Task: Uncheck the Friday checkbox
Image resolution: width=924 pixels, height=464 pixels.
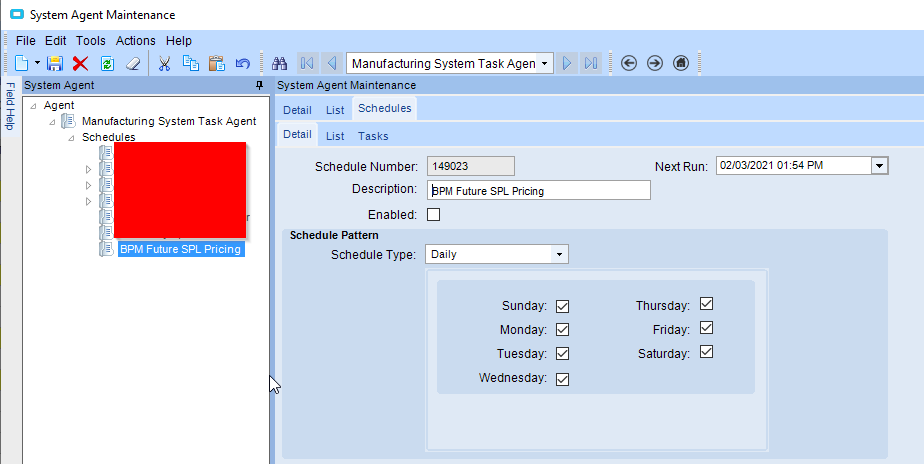Action: (x=707, y=328)
